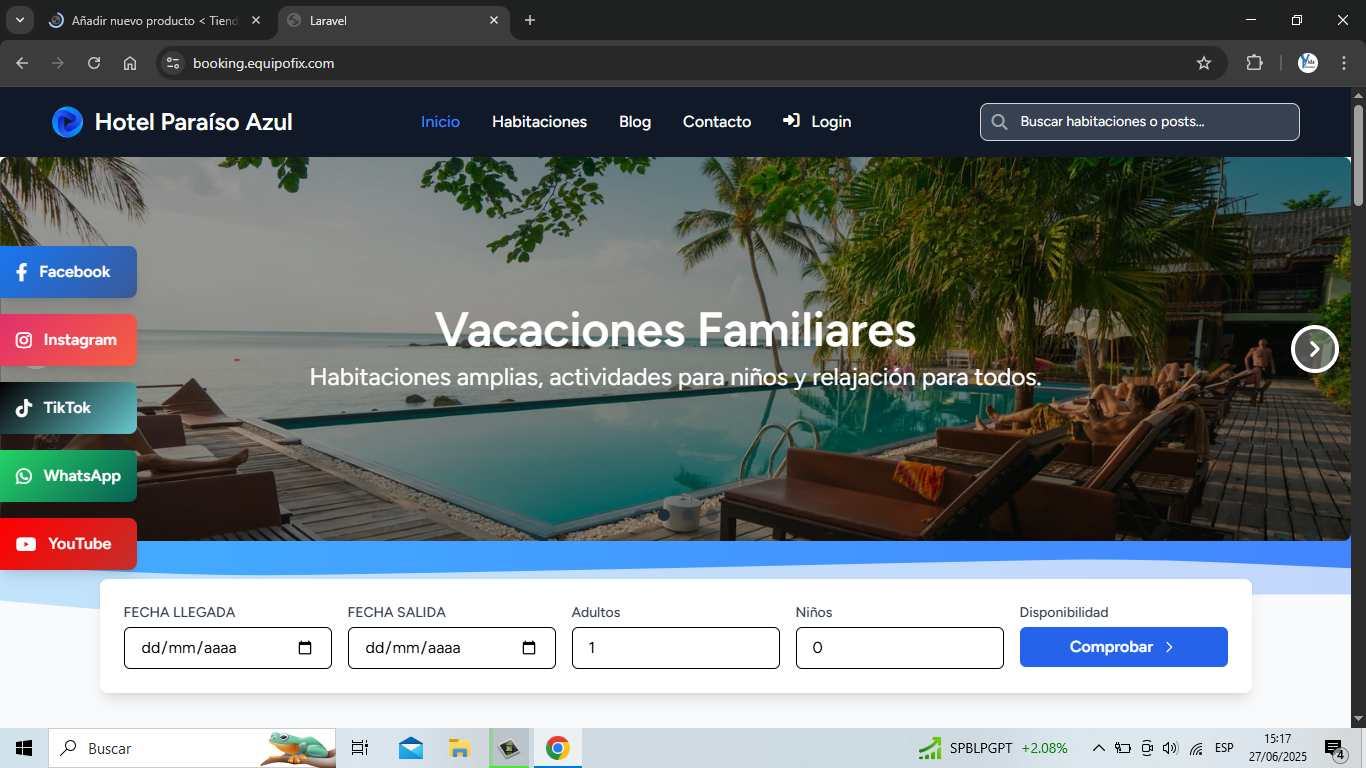Viewport: 1366px width, 768px height.
Task: Go to Inicio in navigation
Action: coord(440,122)
